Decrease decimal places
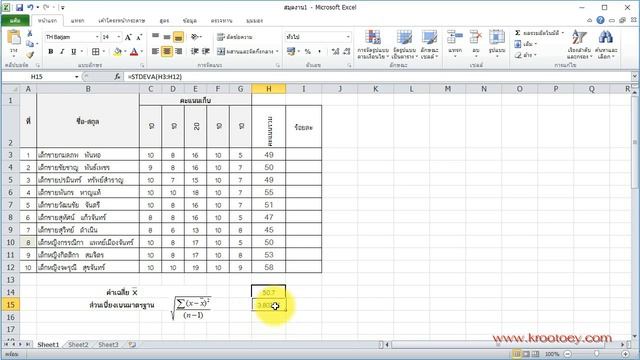The image size is (640, 360). coord(347,51)
